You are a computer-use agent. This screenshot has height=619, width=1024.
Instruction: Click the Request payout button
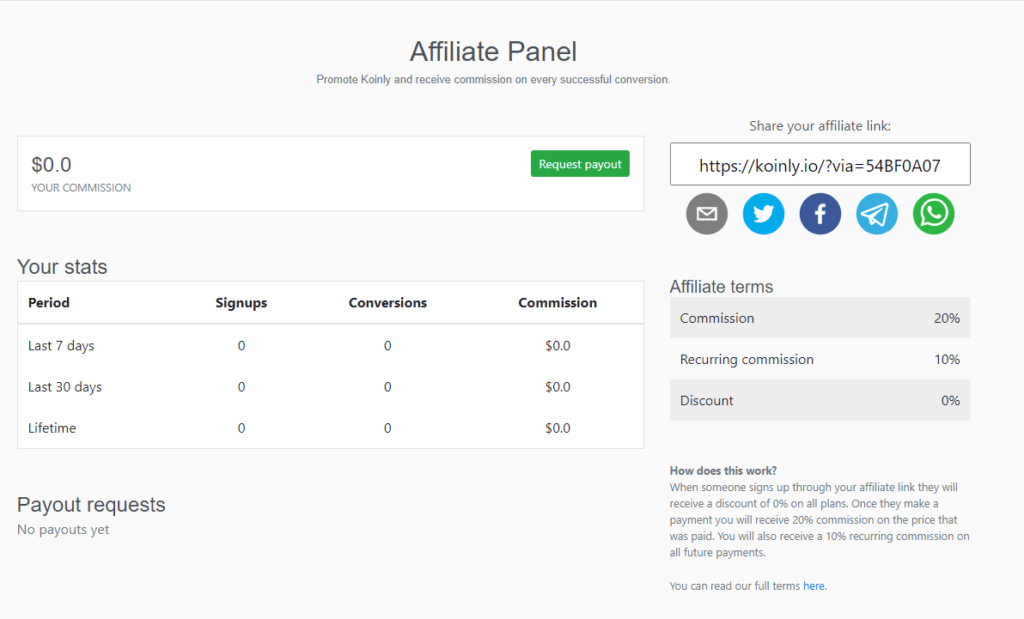pyautogui.click(x=580, y=164)
